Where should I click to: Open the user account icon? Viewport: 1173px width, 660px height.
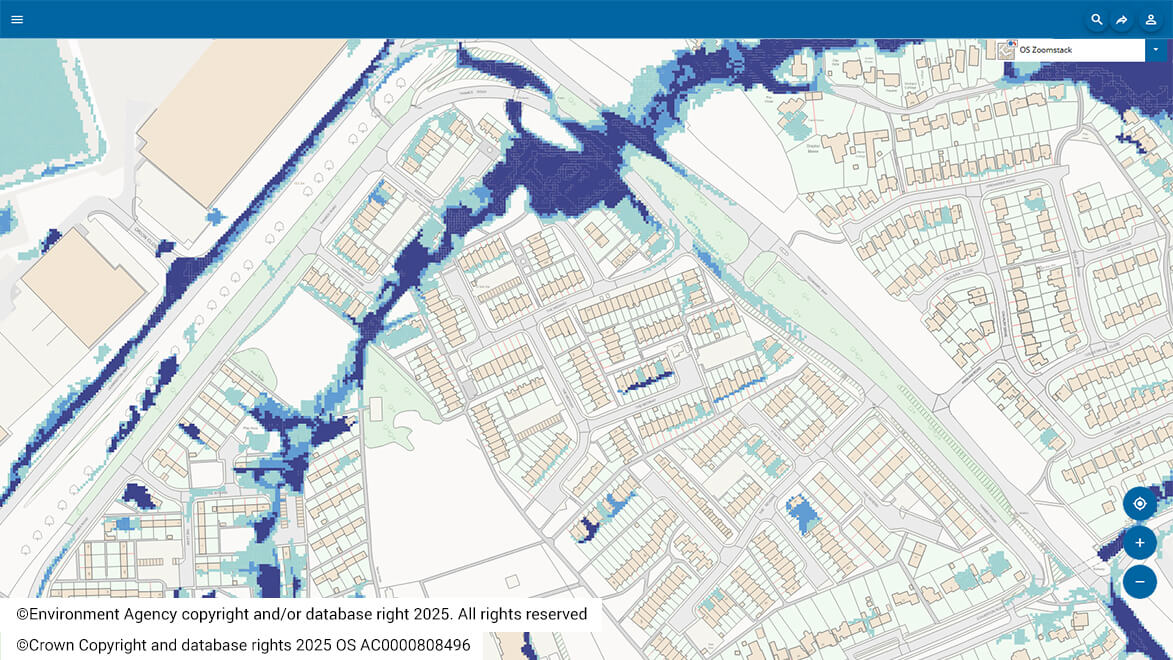click(x=1151, y=20)
